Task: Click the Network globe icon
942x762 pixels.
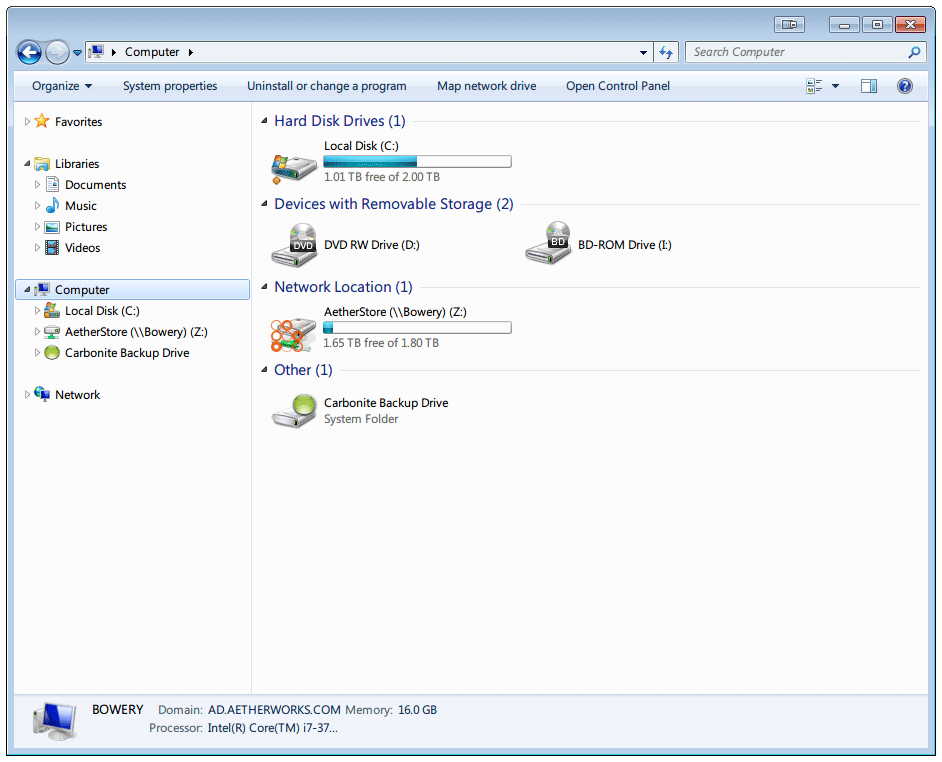Action: click(x=41, y=394)
